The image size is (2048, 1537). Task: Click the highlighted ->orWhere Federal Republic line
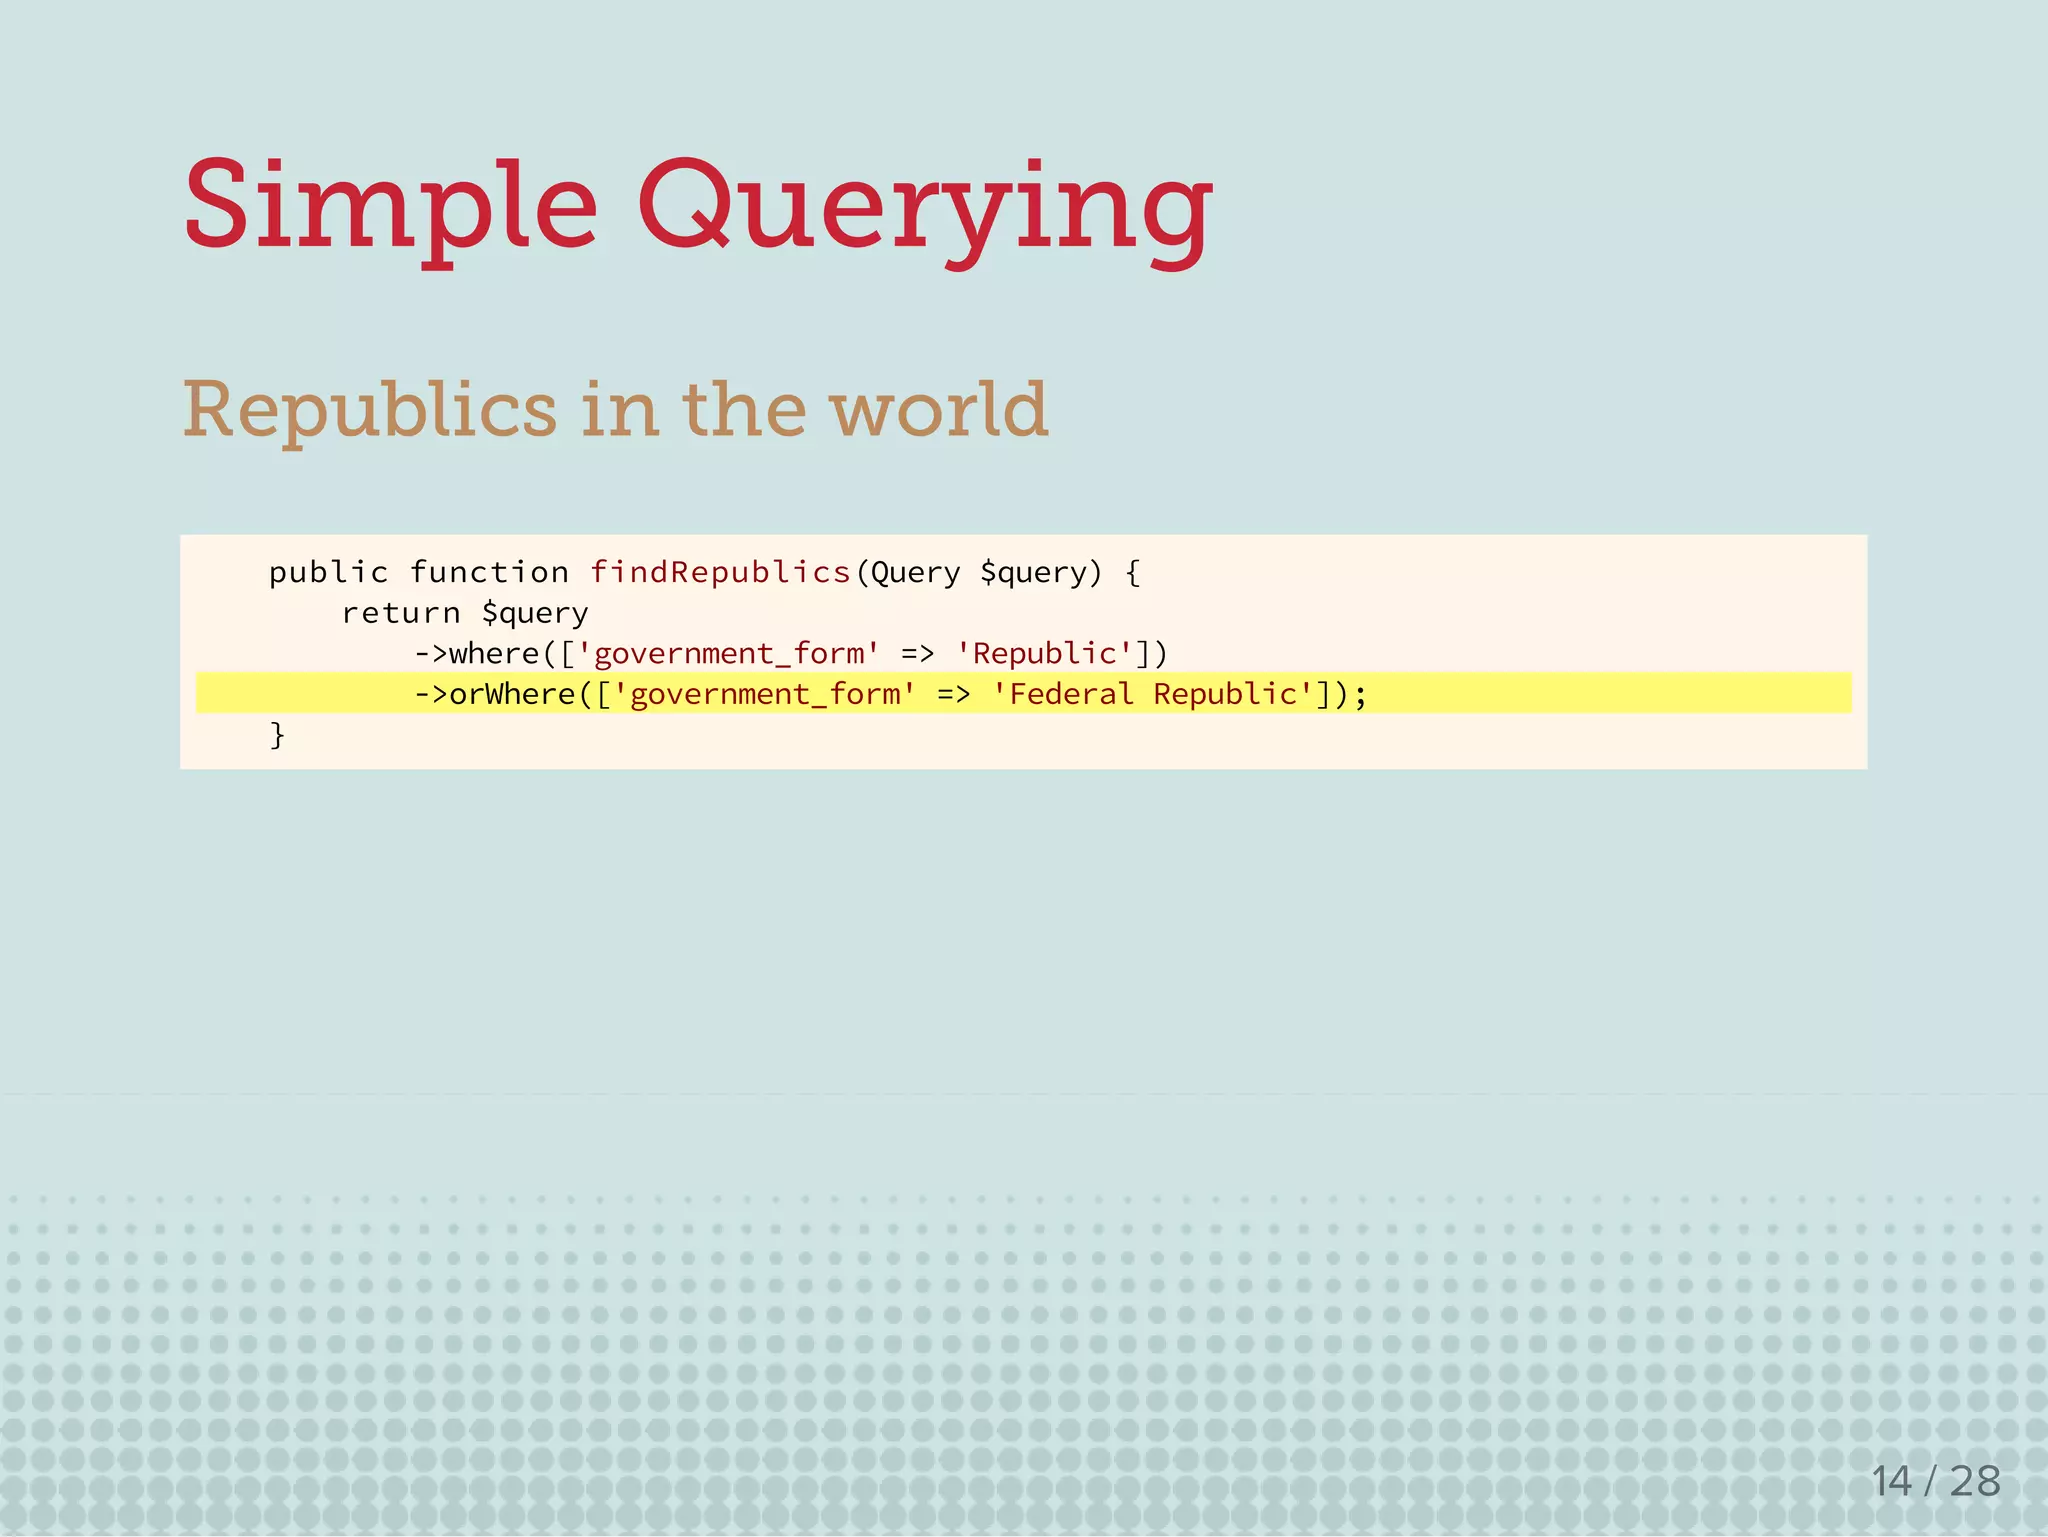point(1023,693)
